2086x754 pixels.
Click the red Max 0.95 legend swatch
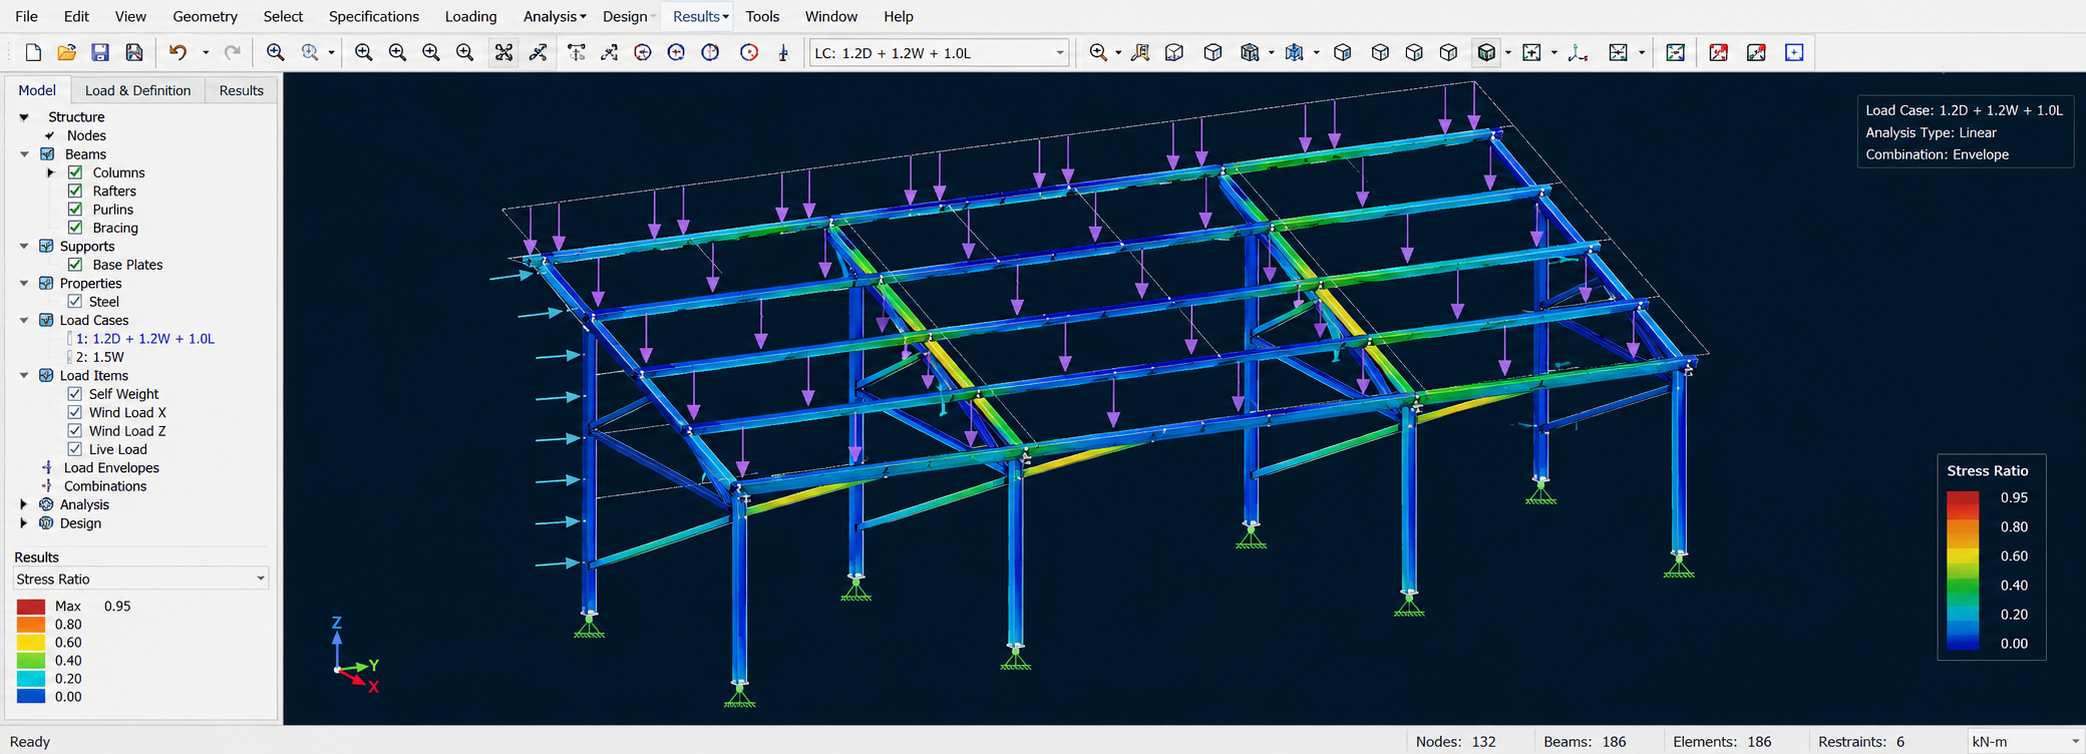click(x=31, y=606)
